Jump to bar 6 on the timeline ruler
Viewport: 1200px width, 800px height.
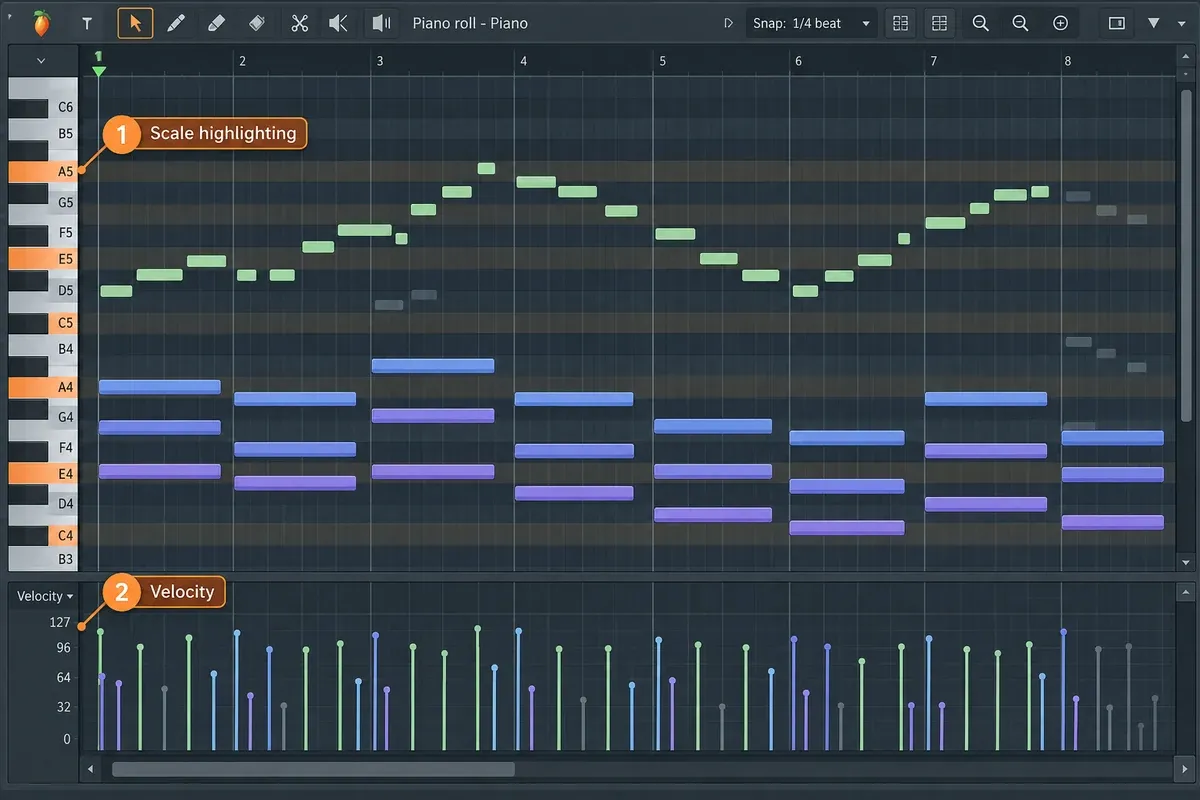pos(797,61)
